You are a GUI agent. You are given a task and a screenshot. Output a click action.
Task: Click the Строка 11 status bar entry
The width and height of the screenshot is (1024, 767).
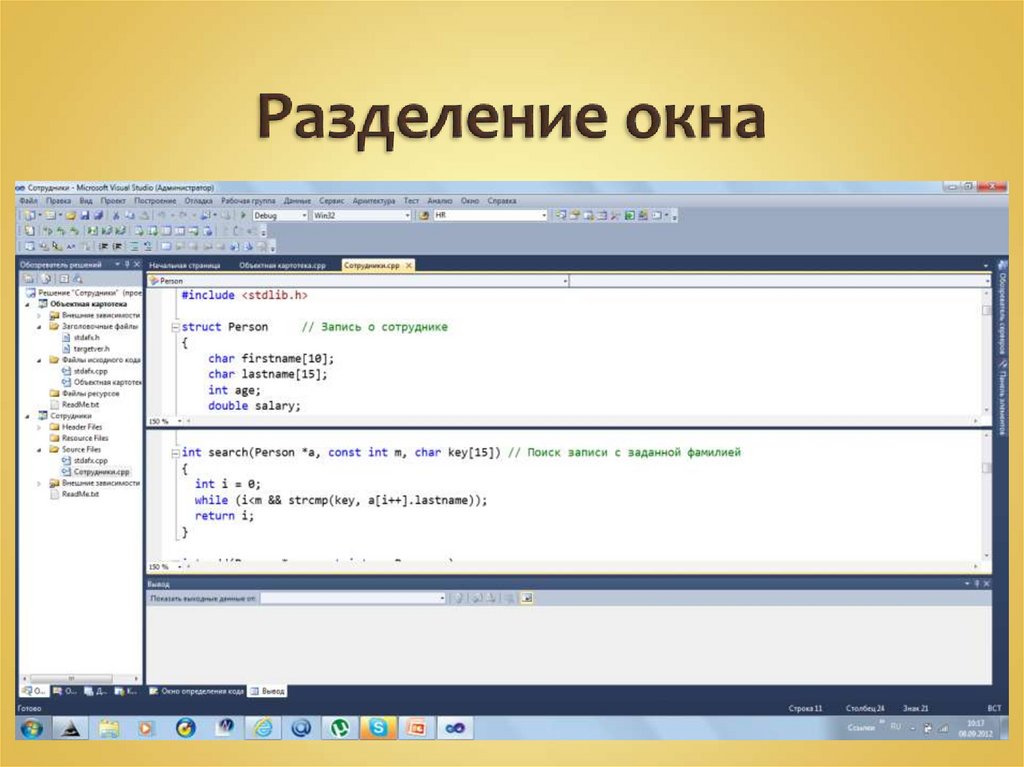(x=805, y=708)
